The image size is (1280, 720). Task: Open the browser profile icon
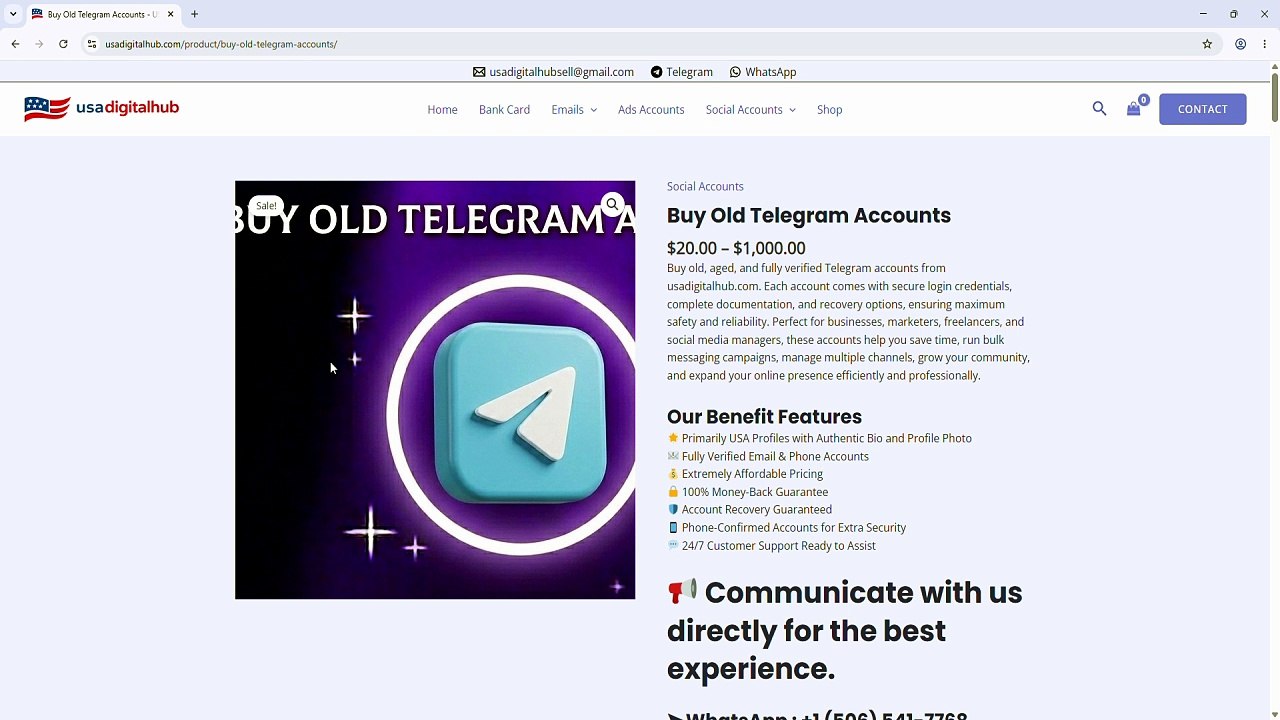click(x=1240, y=44)
